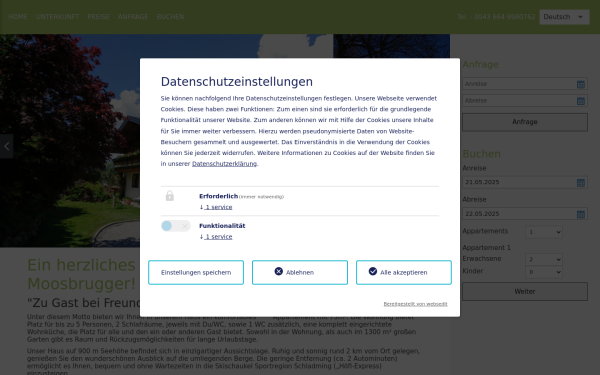Click the Datenschutzeinstellungen heading

[x=237, y=82]
